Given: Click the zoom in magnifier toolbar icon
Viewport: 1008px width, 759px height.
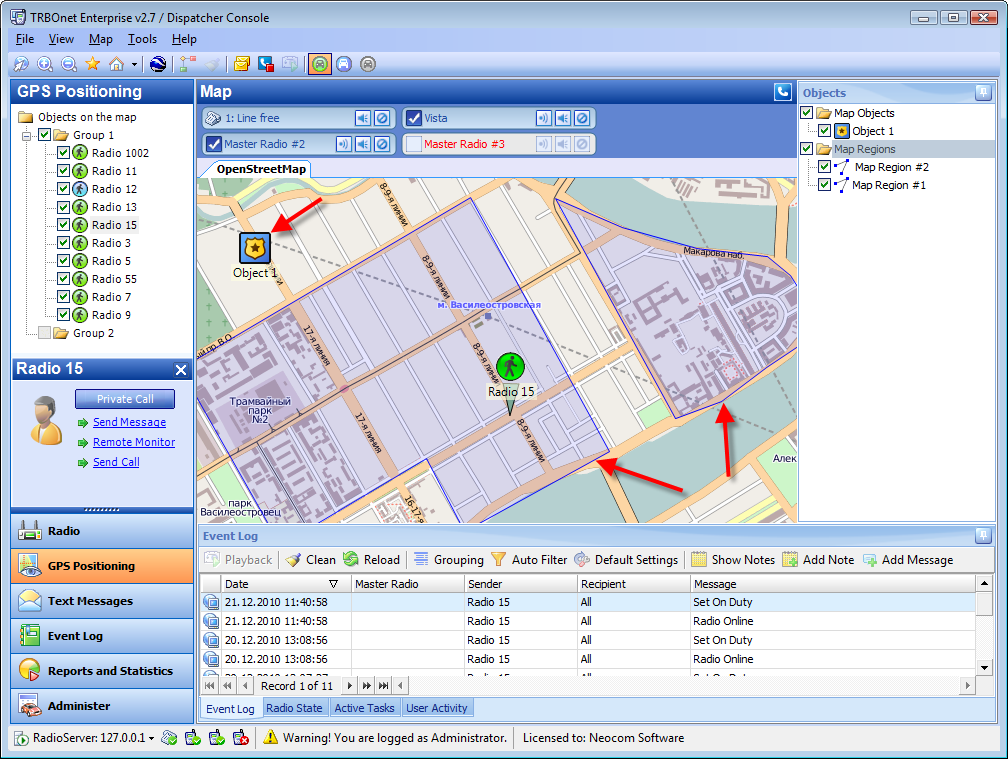Looking at the screenshot, I should (x=45, y=64).
